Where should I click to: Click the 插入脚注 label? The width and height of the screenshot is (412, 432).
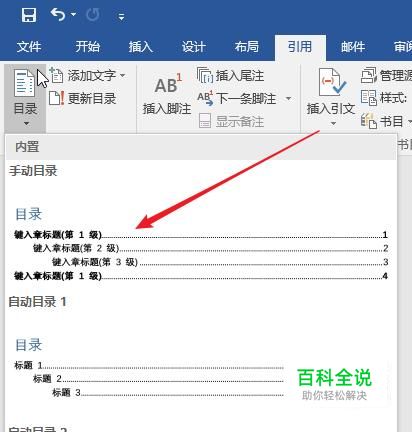click(167, 109)
